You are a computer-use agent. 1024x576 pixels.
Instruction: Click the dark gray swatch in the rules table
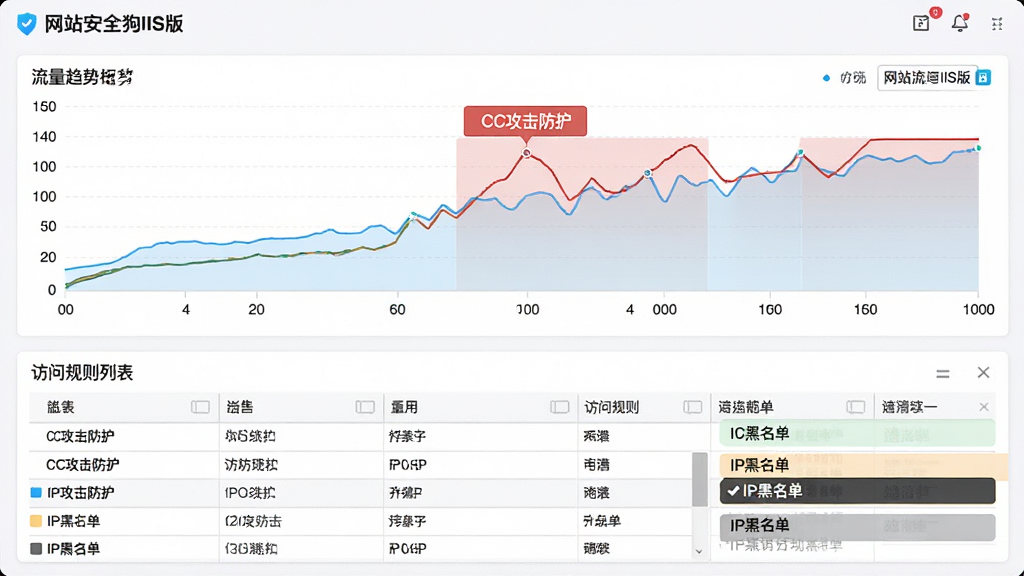tap(36, 549)
